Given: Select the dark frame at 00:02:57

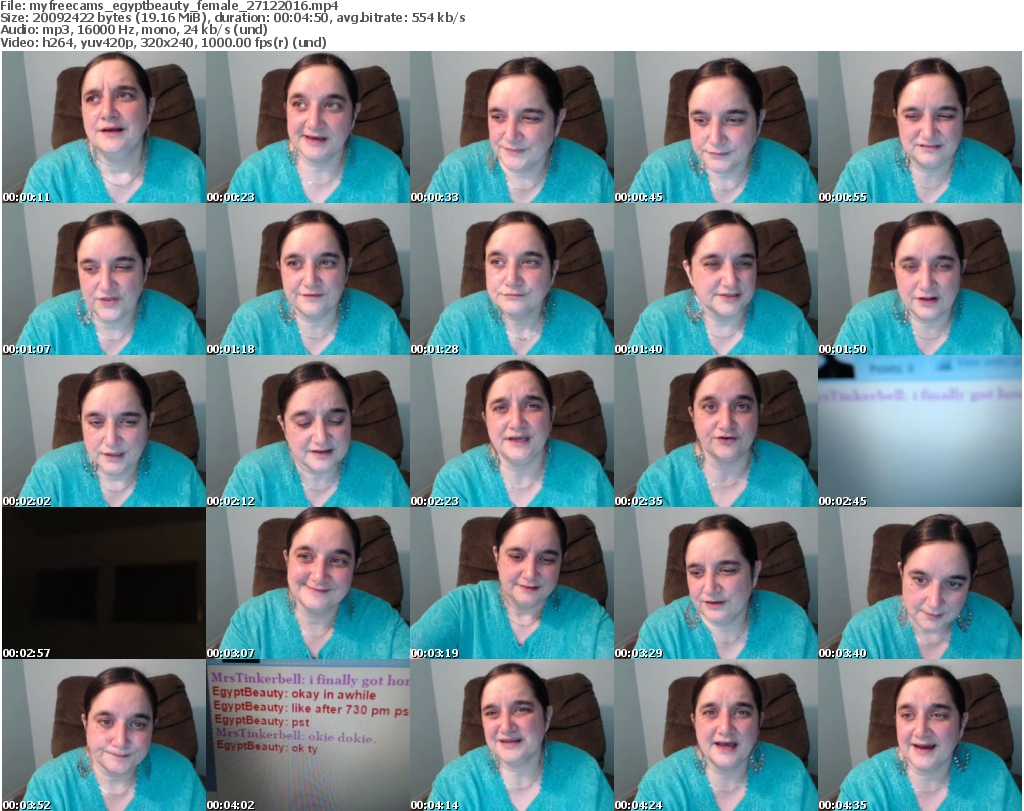Looking at the screenshot, I should (103, 583).
